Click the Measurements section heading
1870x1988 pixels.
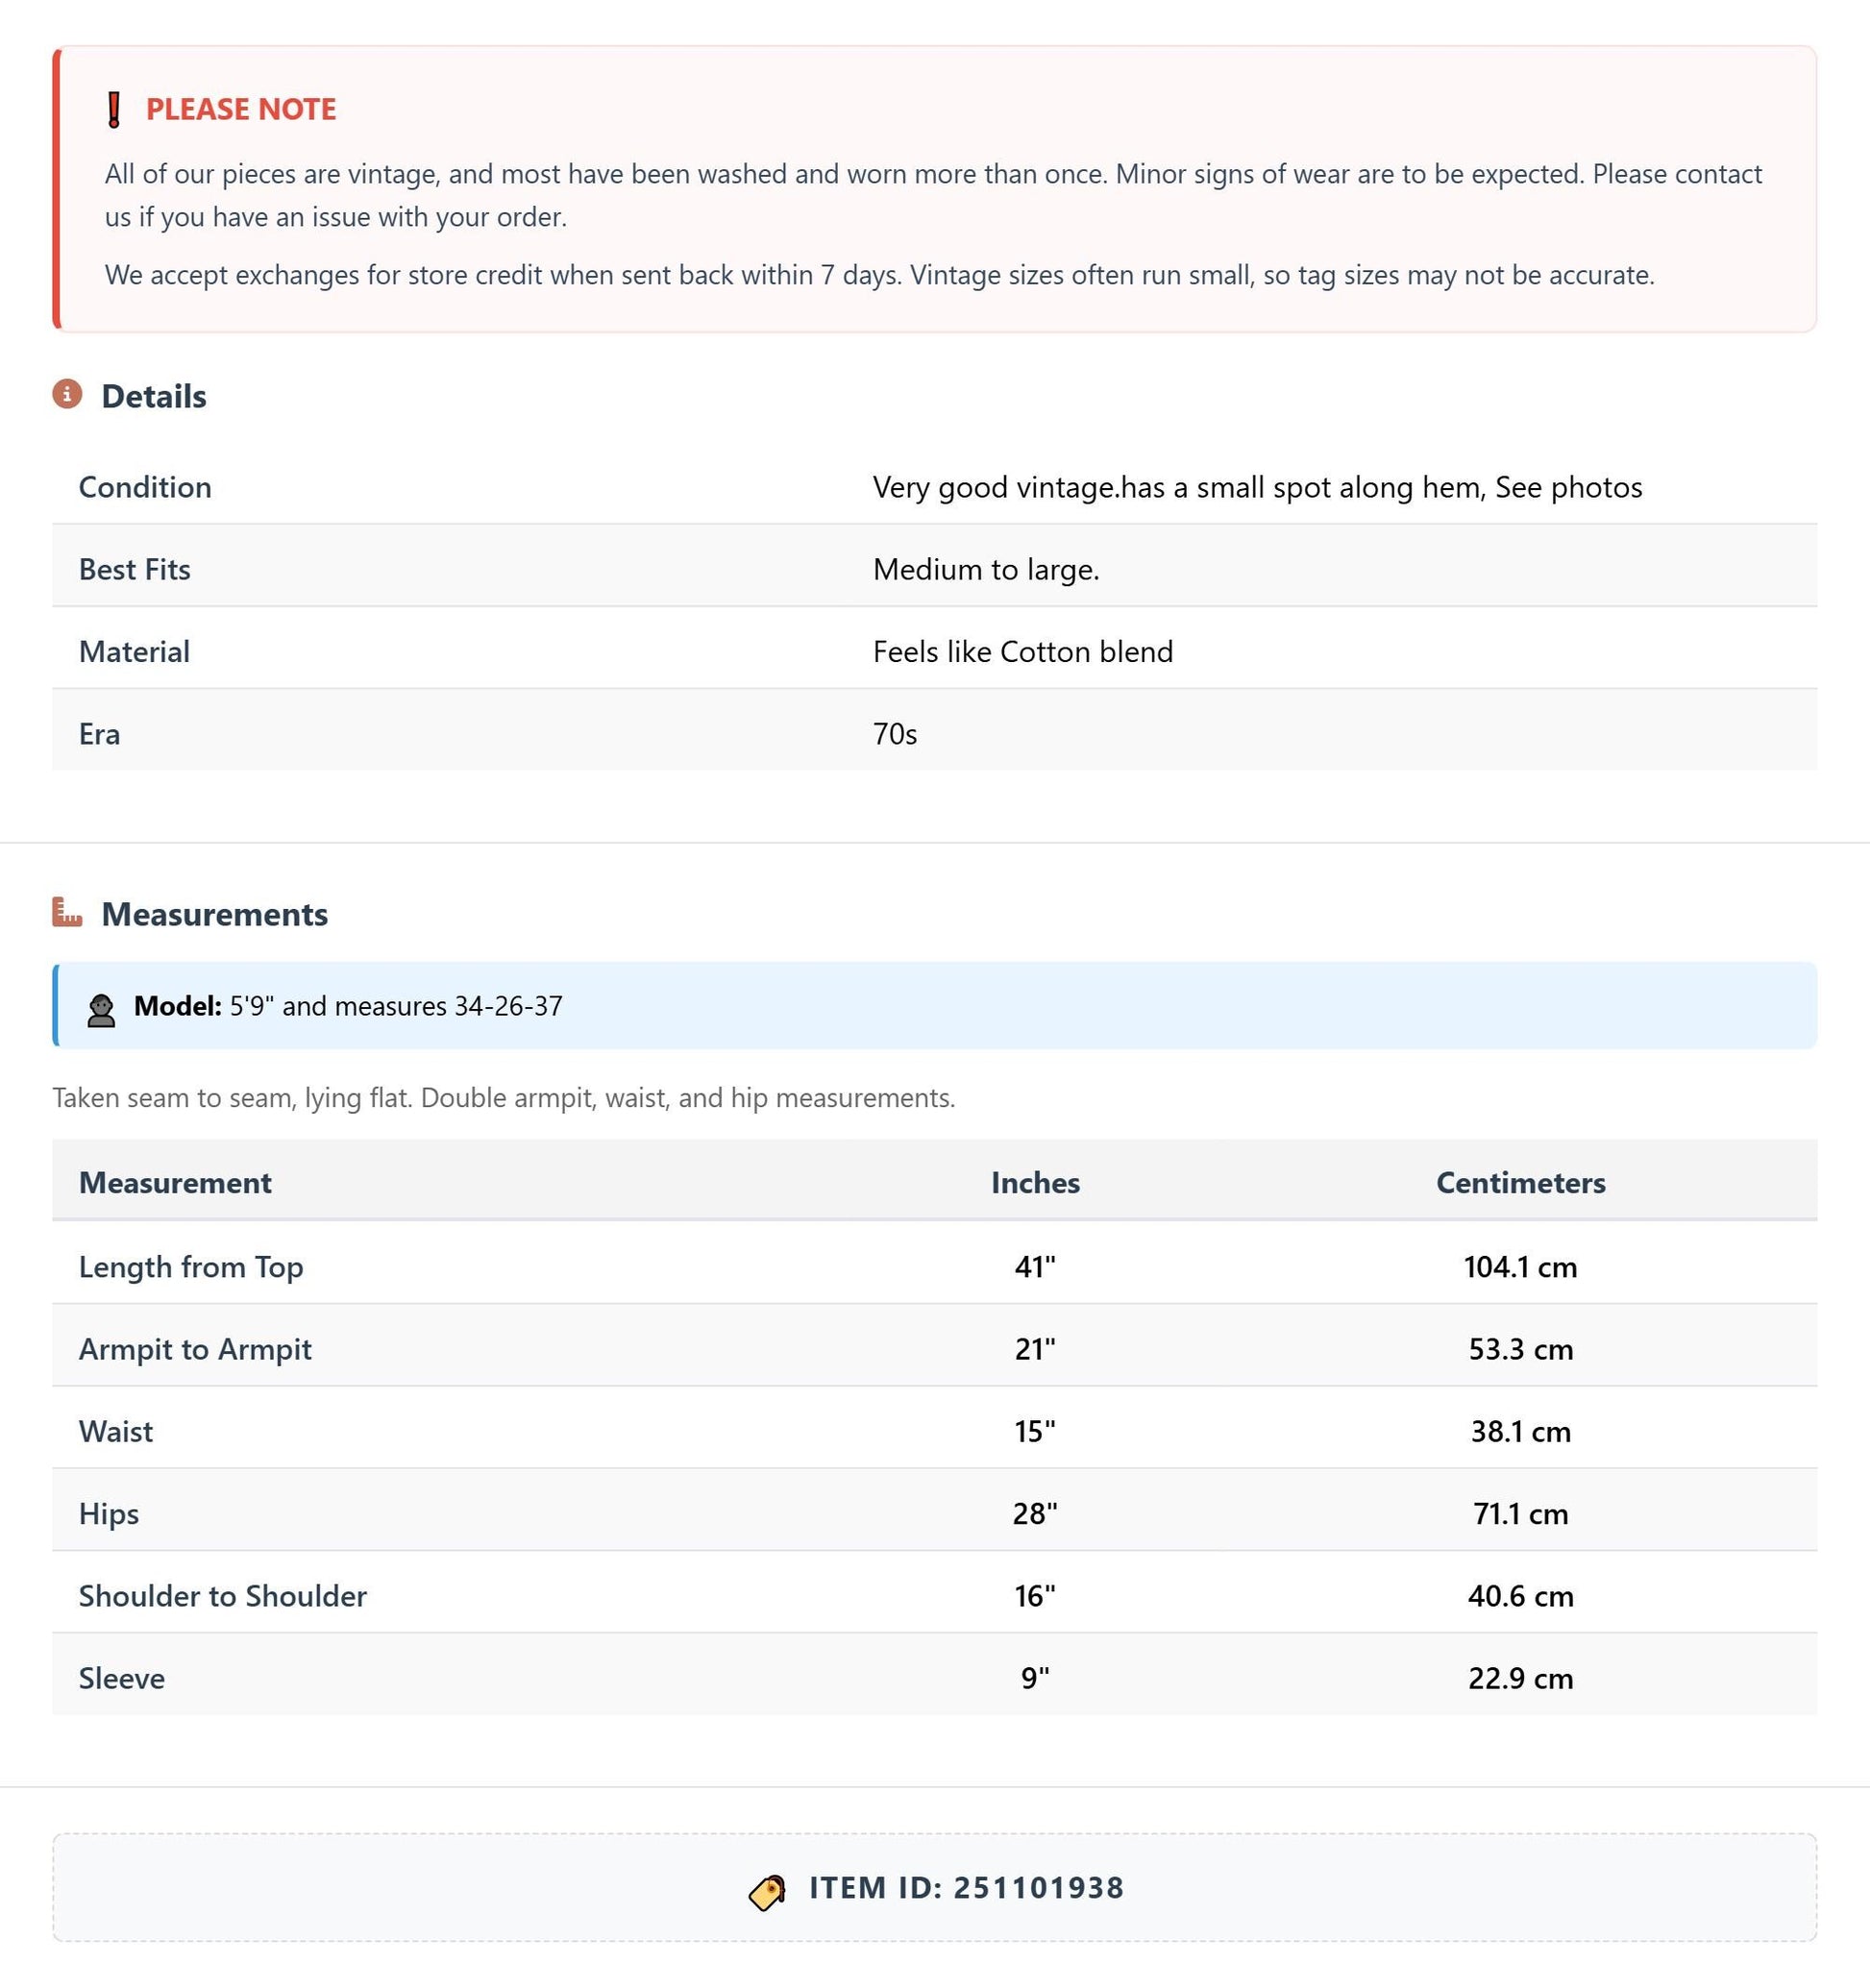coord(215,914)
